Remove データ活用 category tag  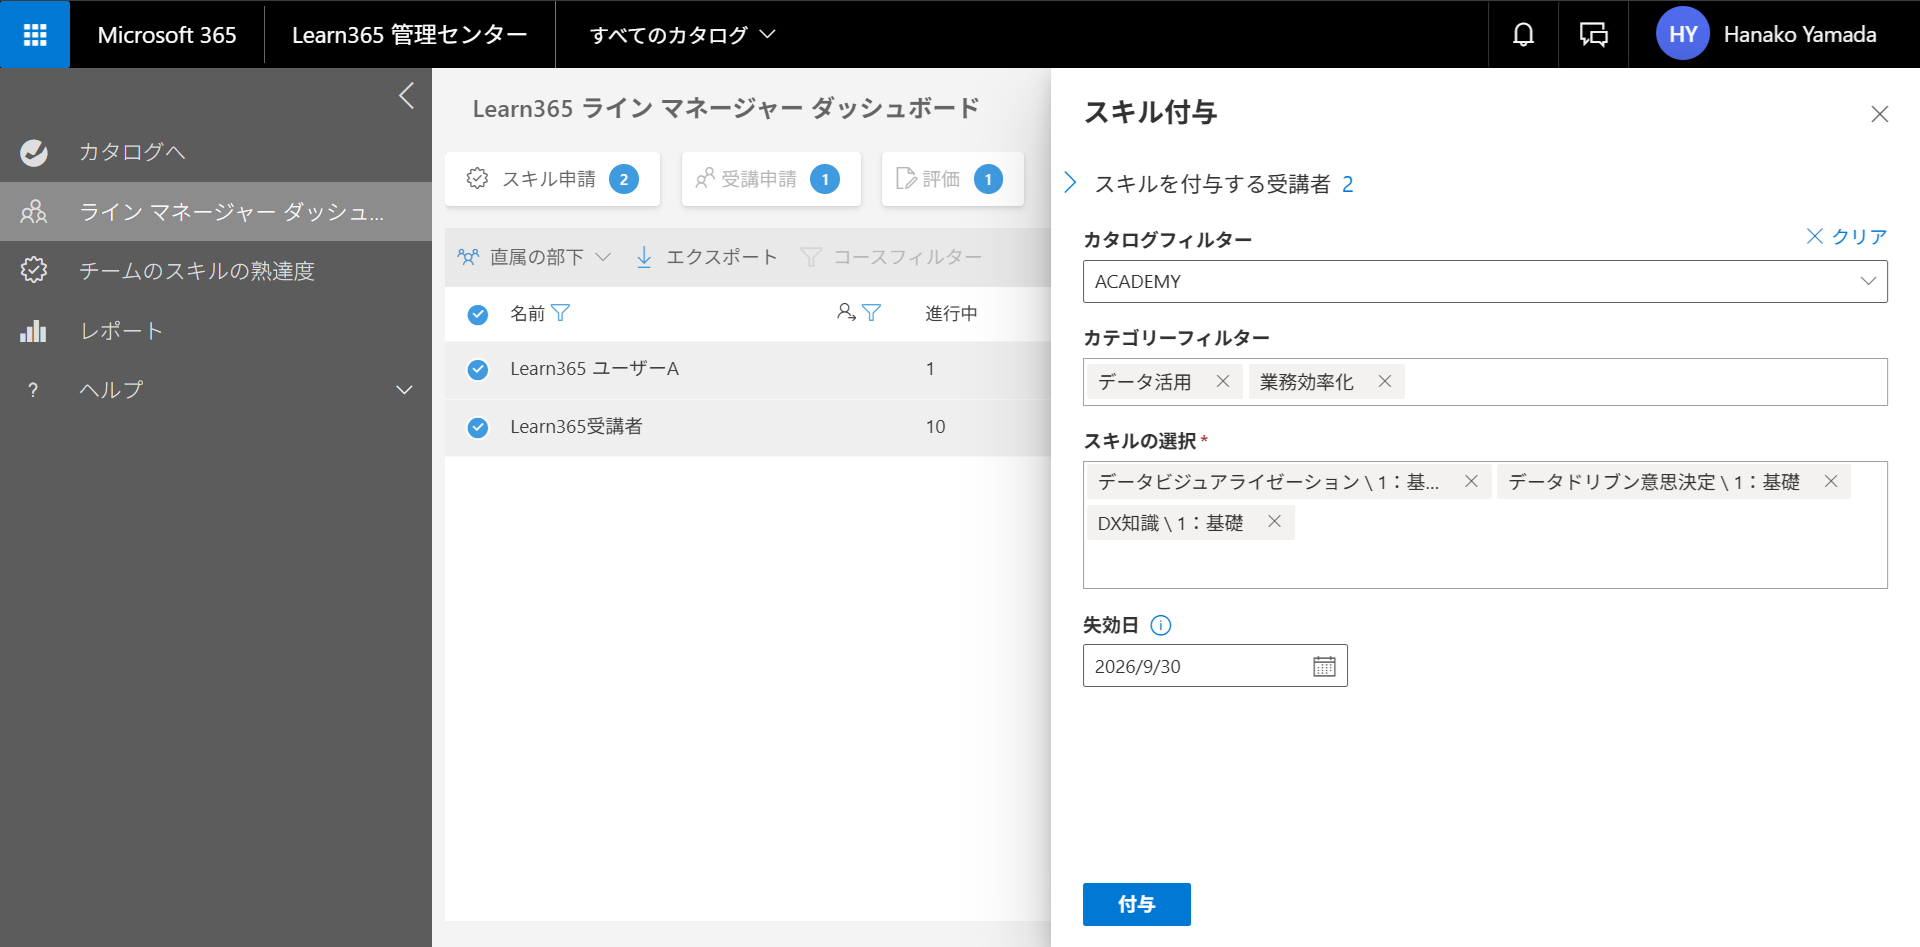[x=1222, y=381]
